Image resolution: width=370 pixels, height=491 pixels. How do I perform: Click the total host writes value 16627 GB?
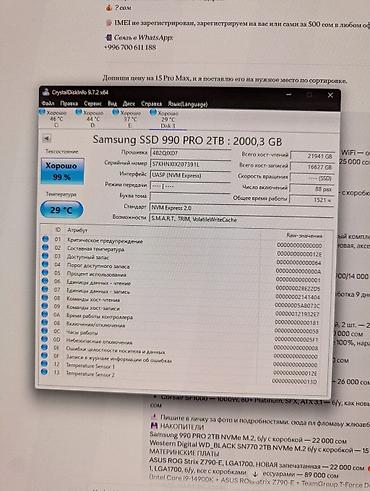[312, 167]
